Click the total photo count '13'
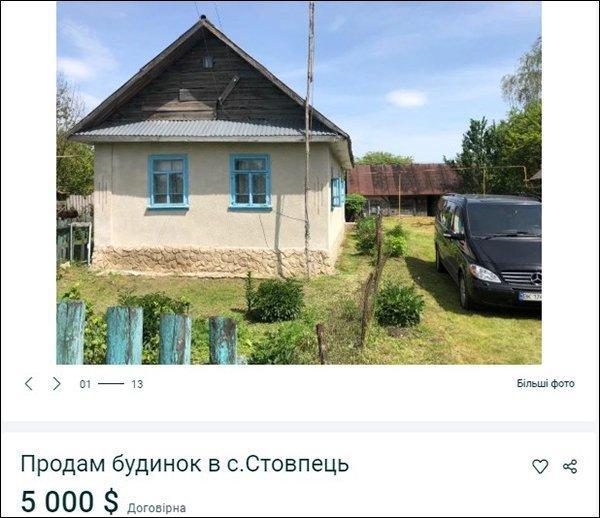 137,384
